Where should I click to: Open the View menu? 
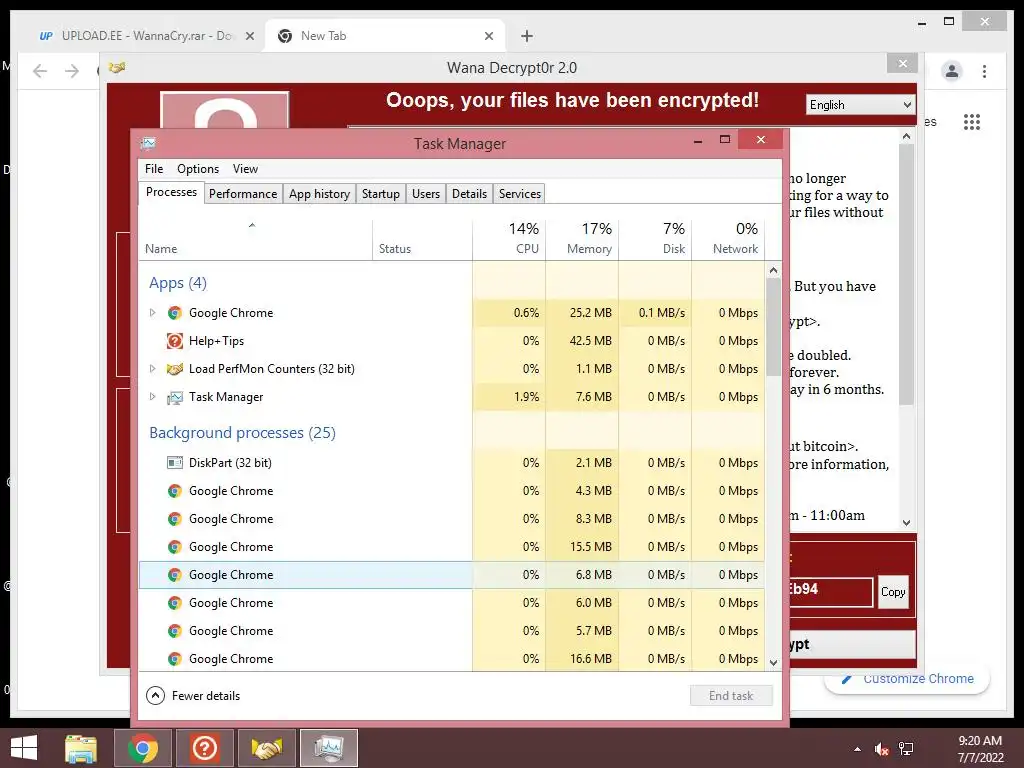click(x=246, y=168)
